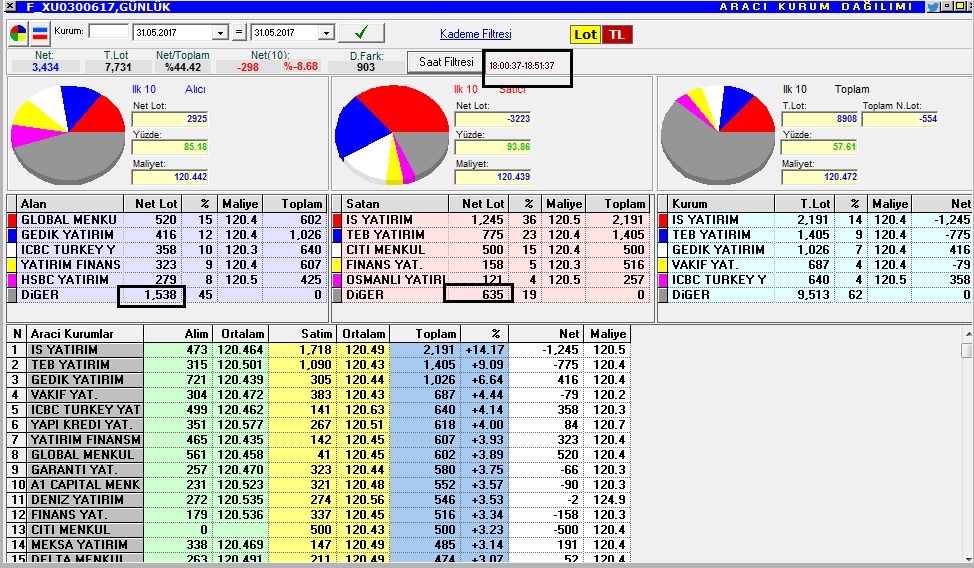Image resolution: width=974 pixels, height=568 pixels.
Task: Click the blue swatch beside TEB YATIRIM seller
Action: (337, 235)
